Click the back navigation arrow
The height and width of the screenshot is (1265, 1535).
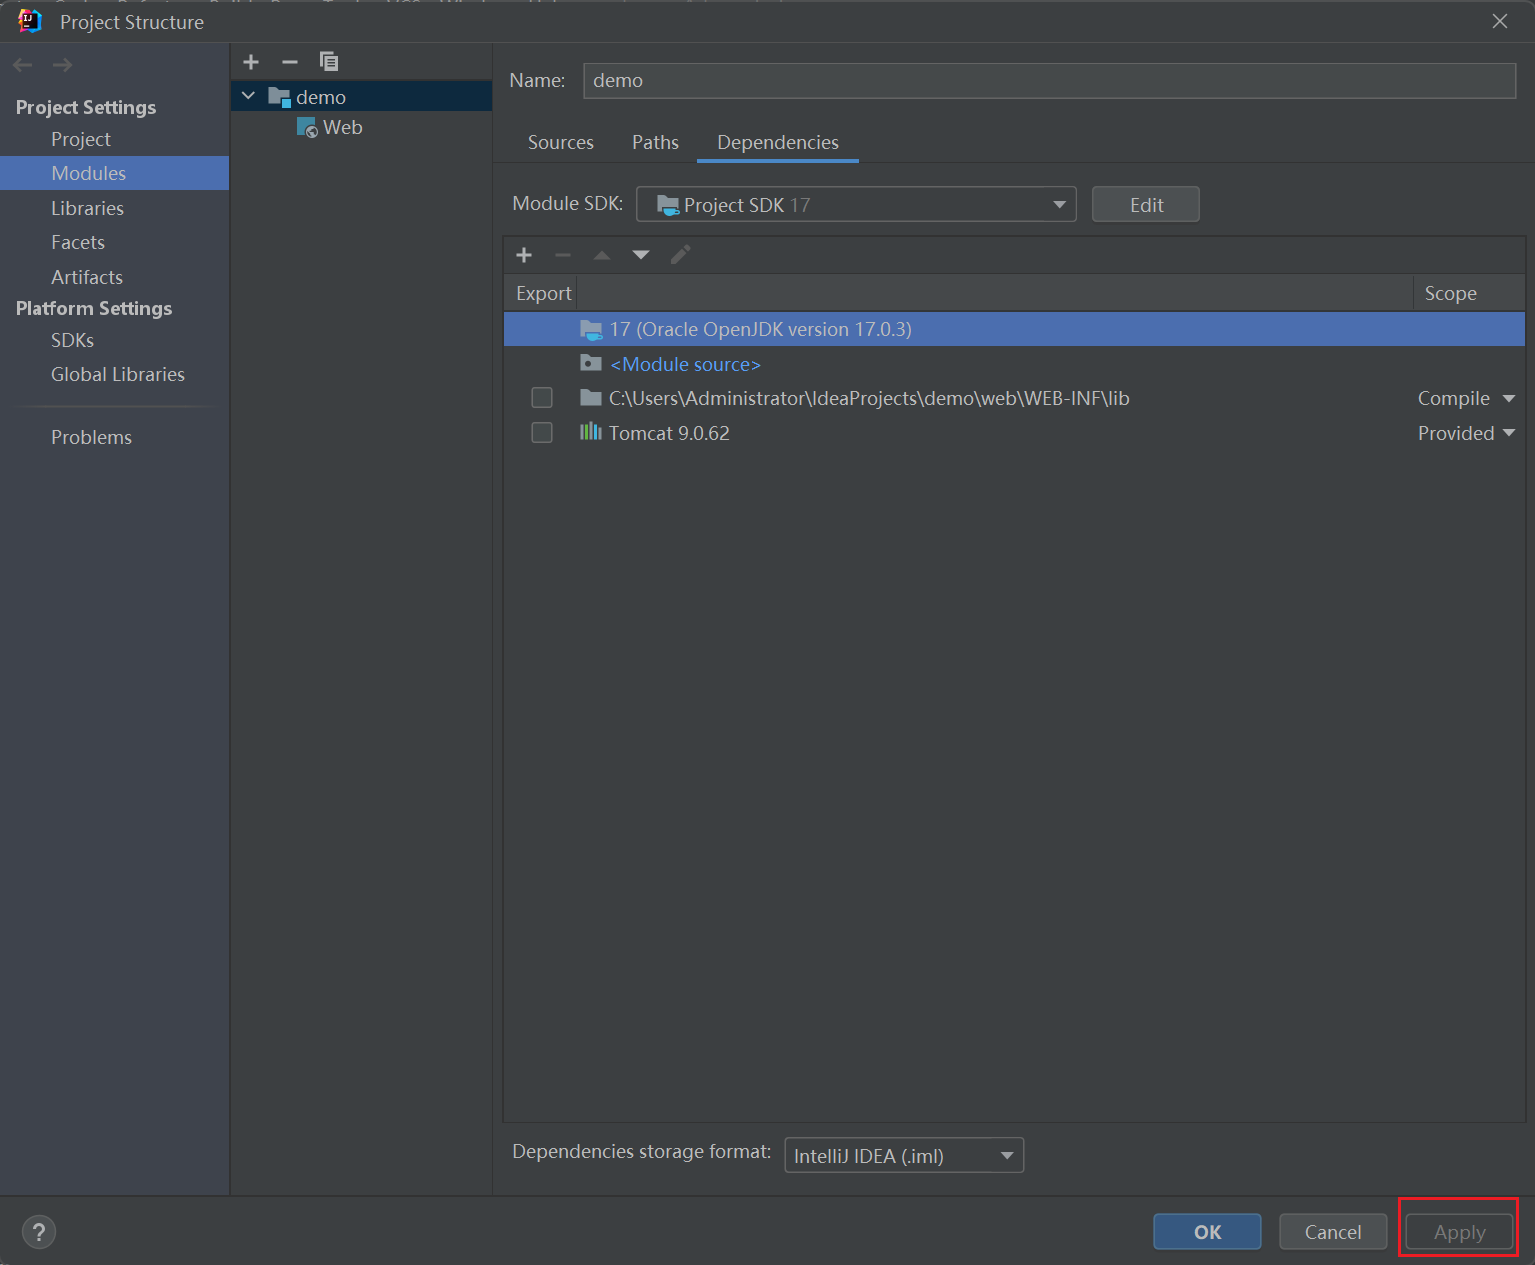tap(23, 65)
